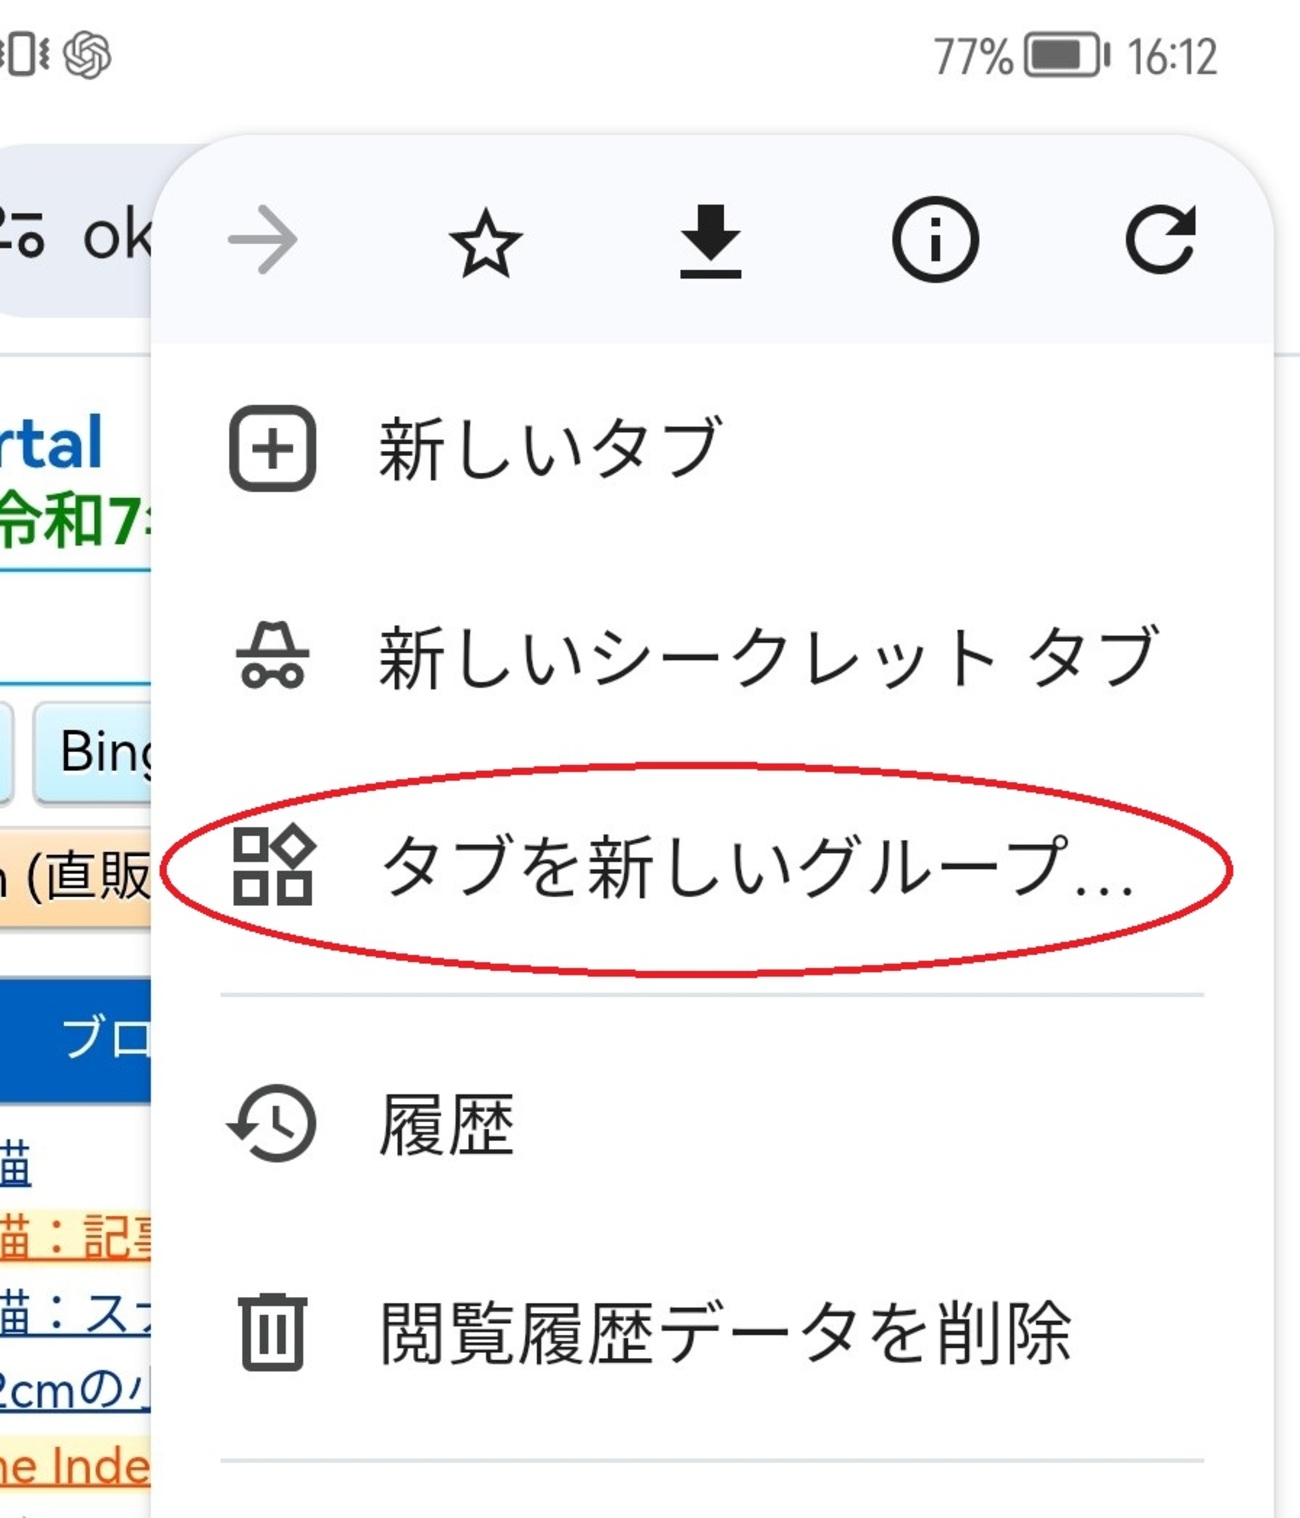Tap the blue ブロ tab on the page
The image size is (1300, 1518).
click(x=100, y=1040)
